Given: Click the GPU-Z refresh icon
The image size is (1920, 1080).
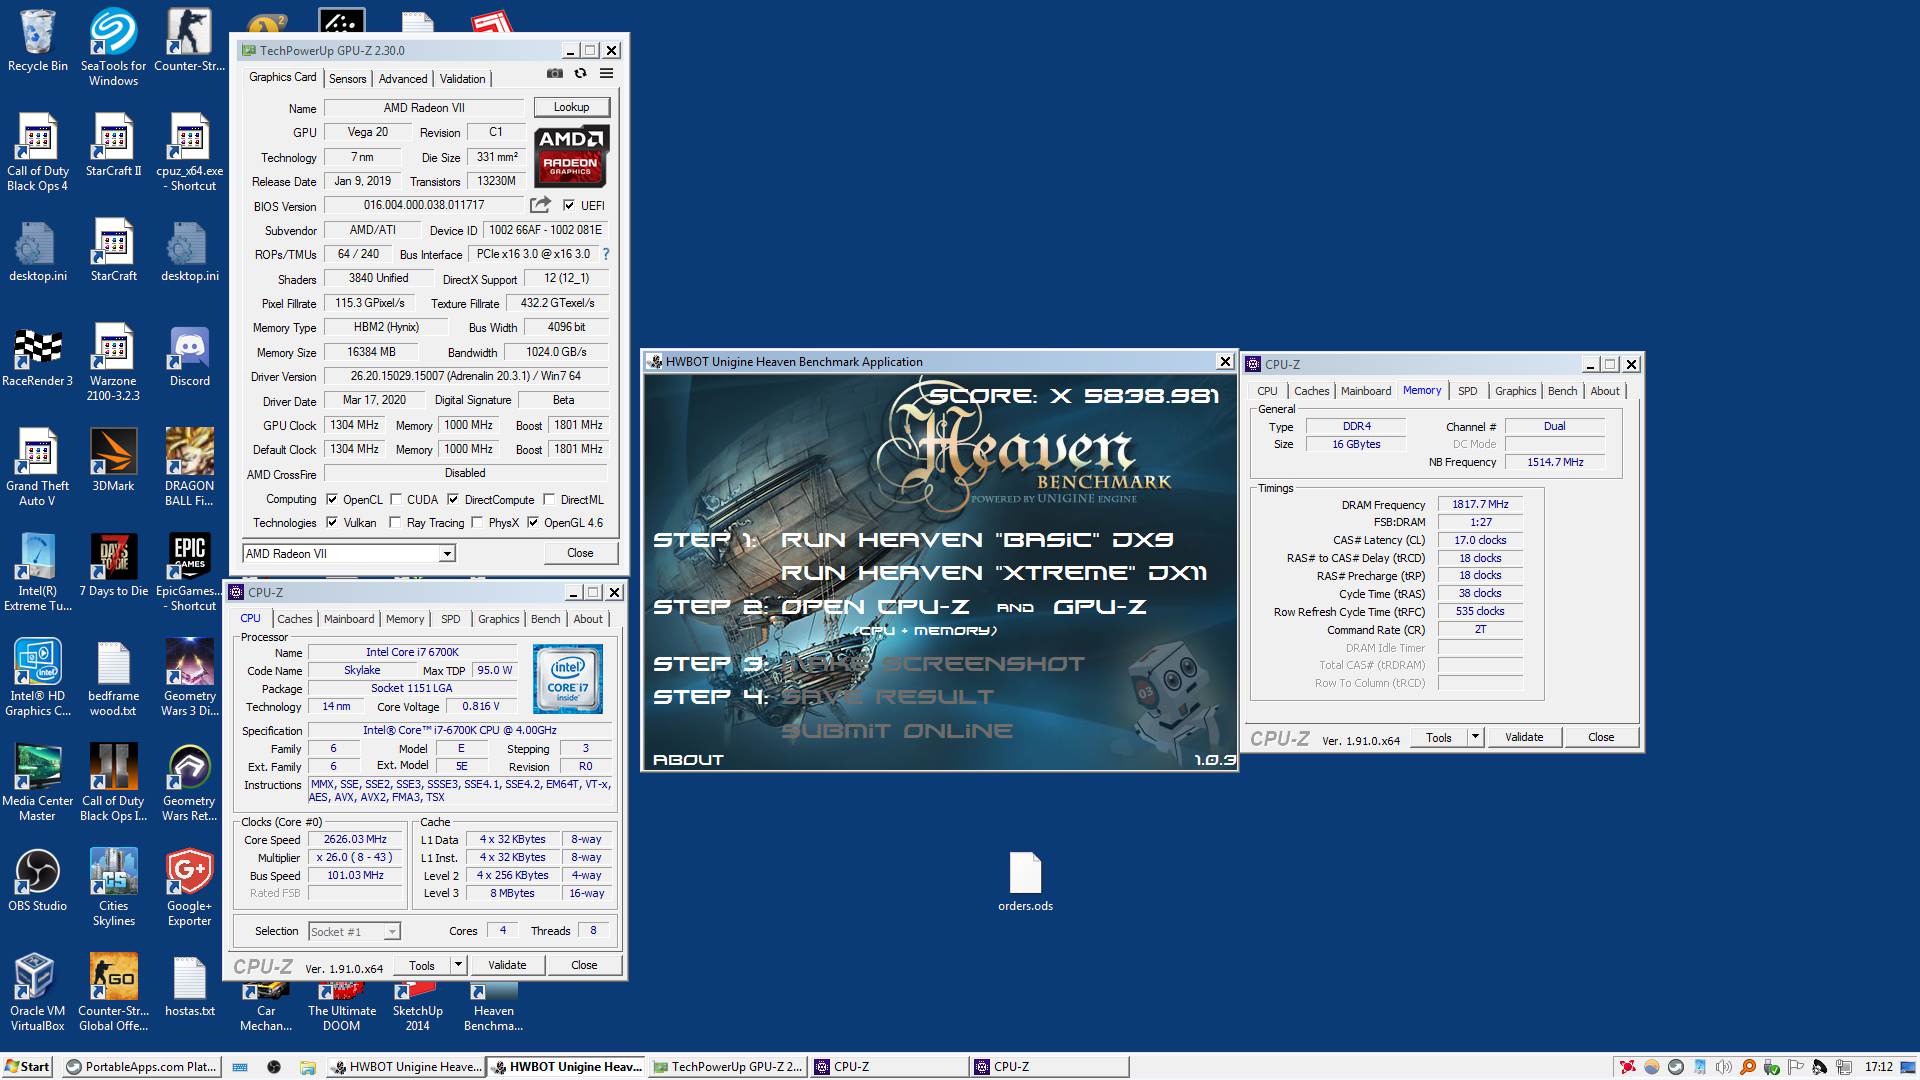Looking at the screenshot, I should point(580,73).
